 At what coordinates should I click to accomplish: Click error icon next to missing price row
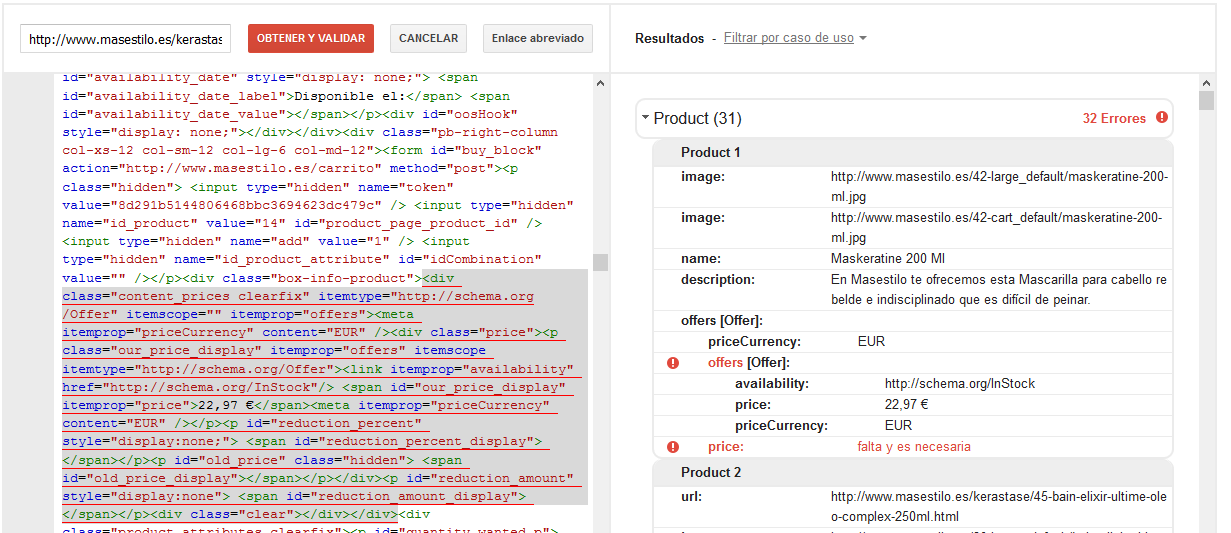[672, 447]
